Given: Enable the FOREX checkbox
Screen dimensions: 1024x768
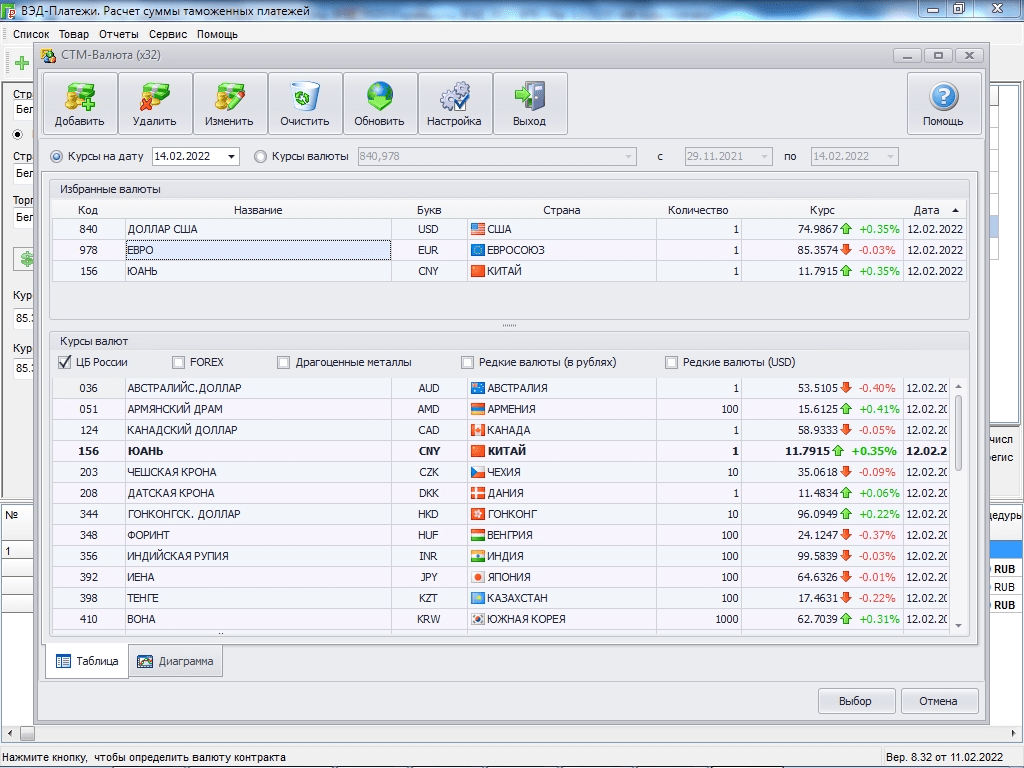Looking at the screenshot, I should pyautogui.click(x=179, y=363).
